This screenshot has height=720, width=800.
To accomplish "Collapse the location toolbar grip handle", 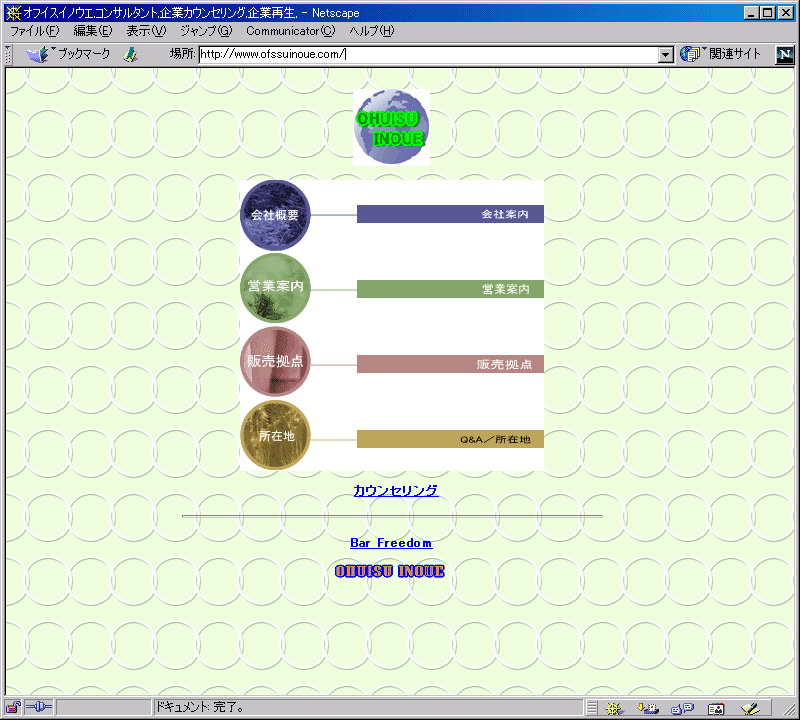I will pos(8,55).
